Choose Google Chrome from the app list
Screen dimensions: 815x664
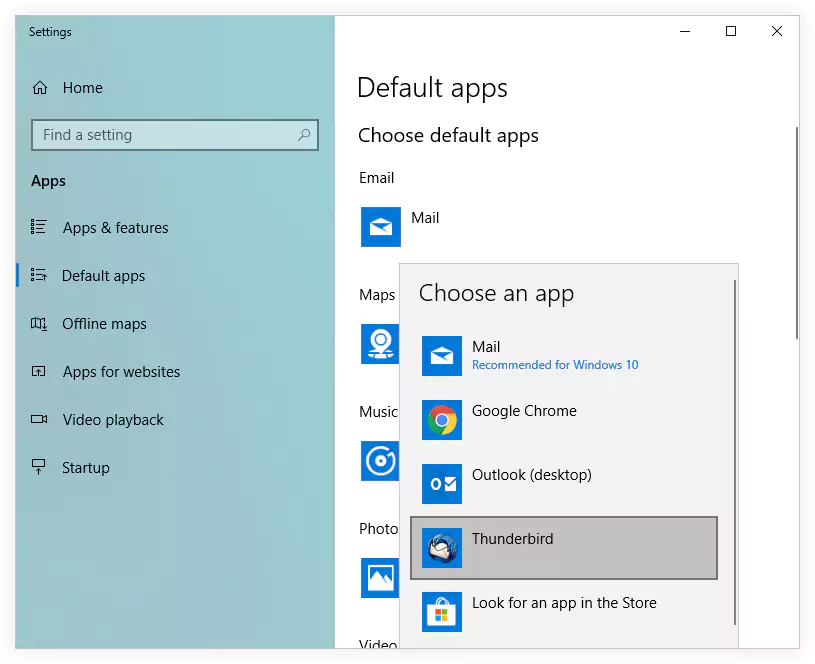524,410
